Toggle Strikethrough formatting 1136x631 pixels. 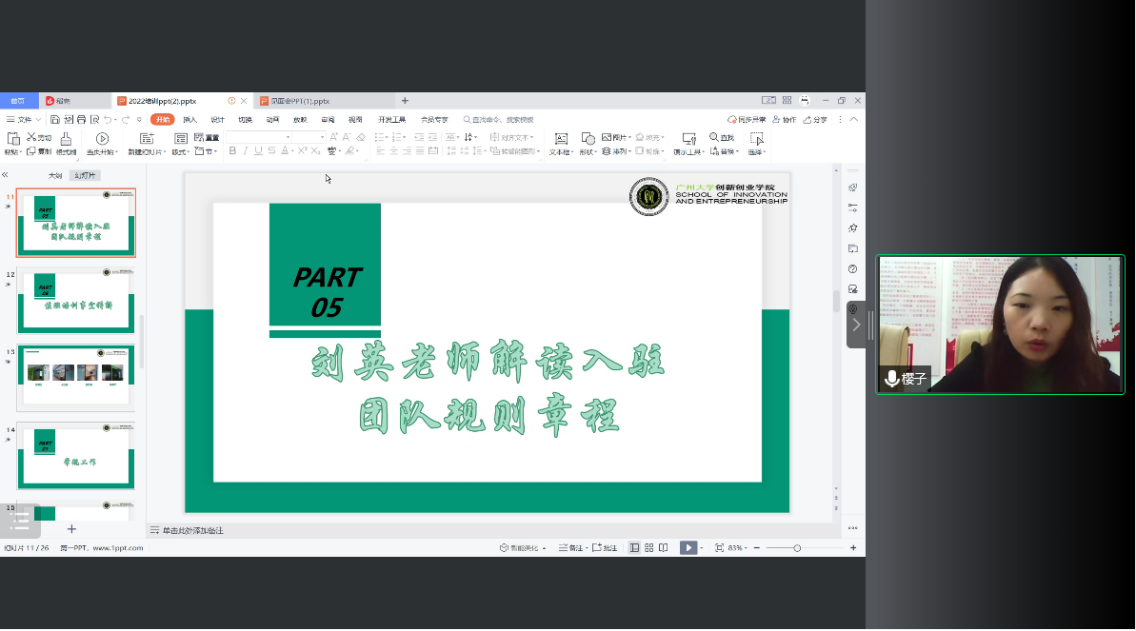tap(271, 151)
